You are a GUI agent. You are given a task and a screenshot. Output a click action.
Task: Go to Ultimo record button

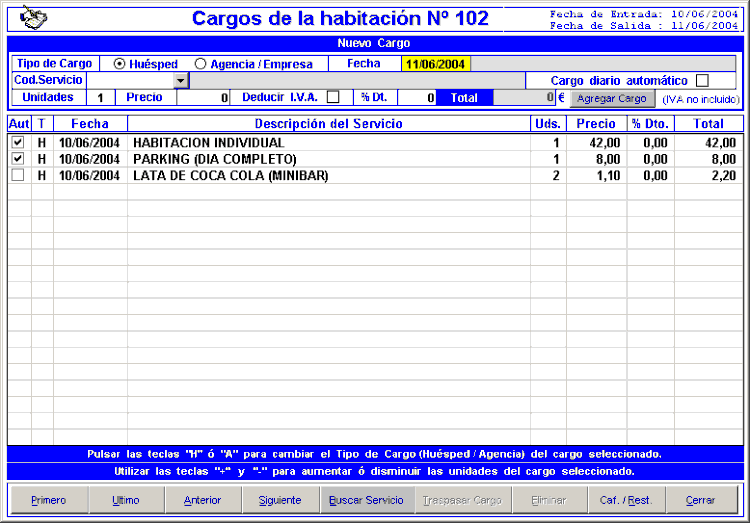point(126,500)
